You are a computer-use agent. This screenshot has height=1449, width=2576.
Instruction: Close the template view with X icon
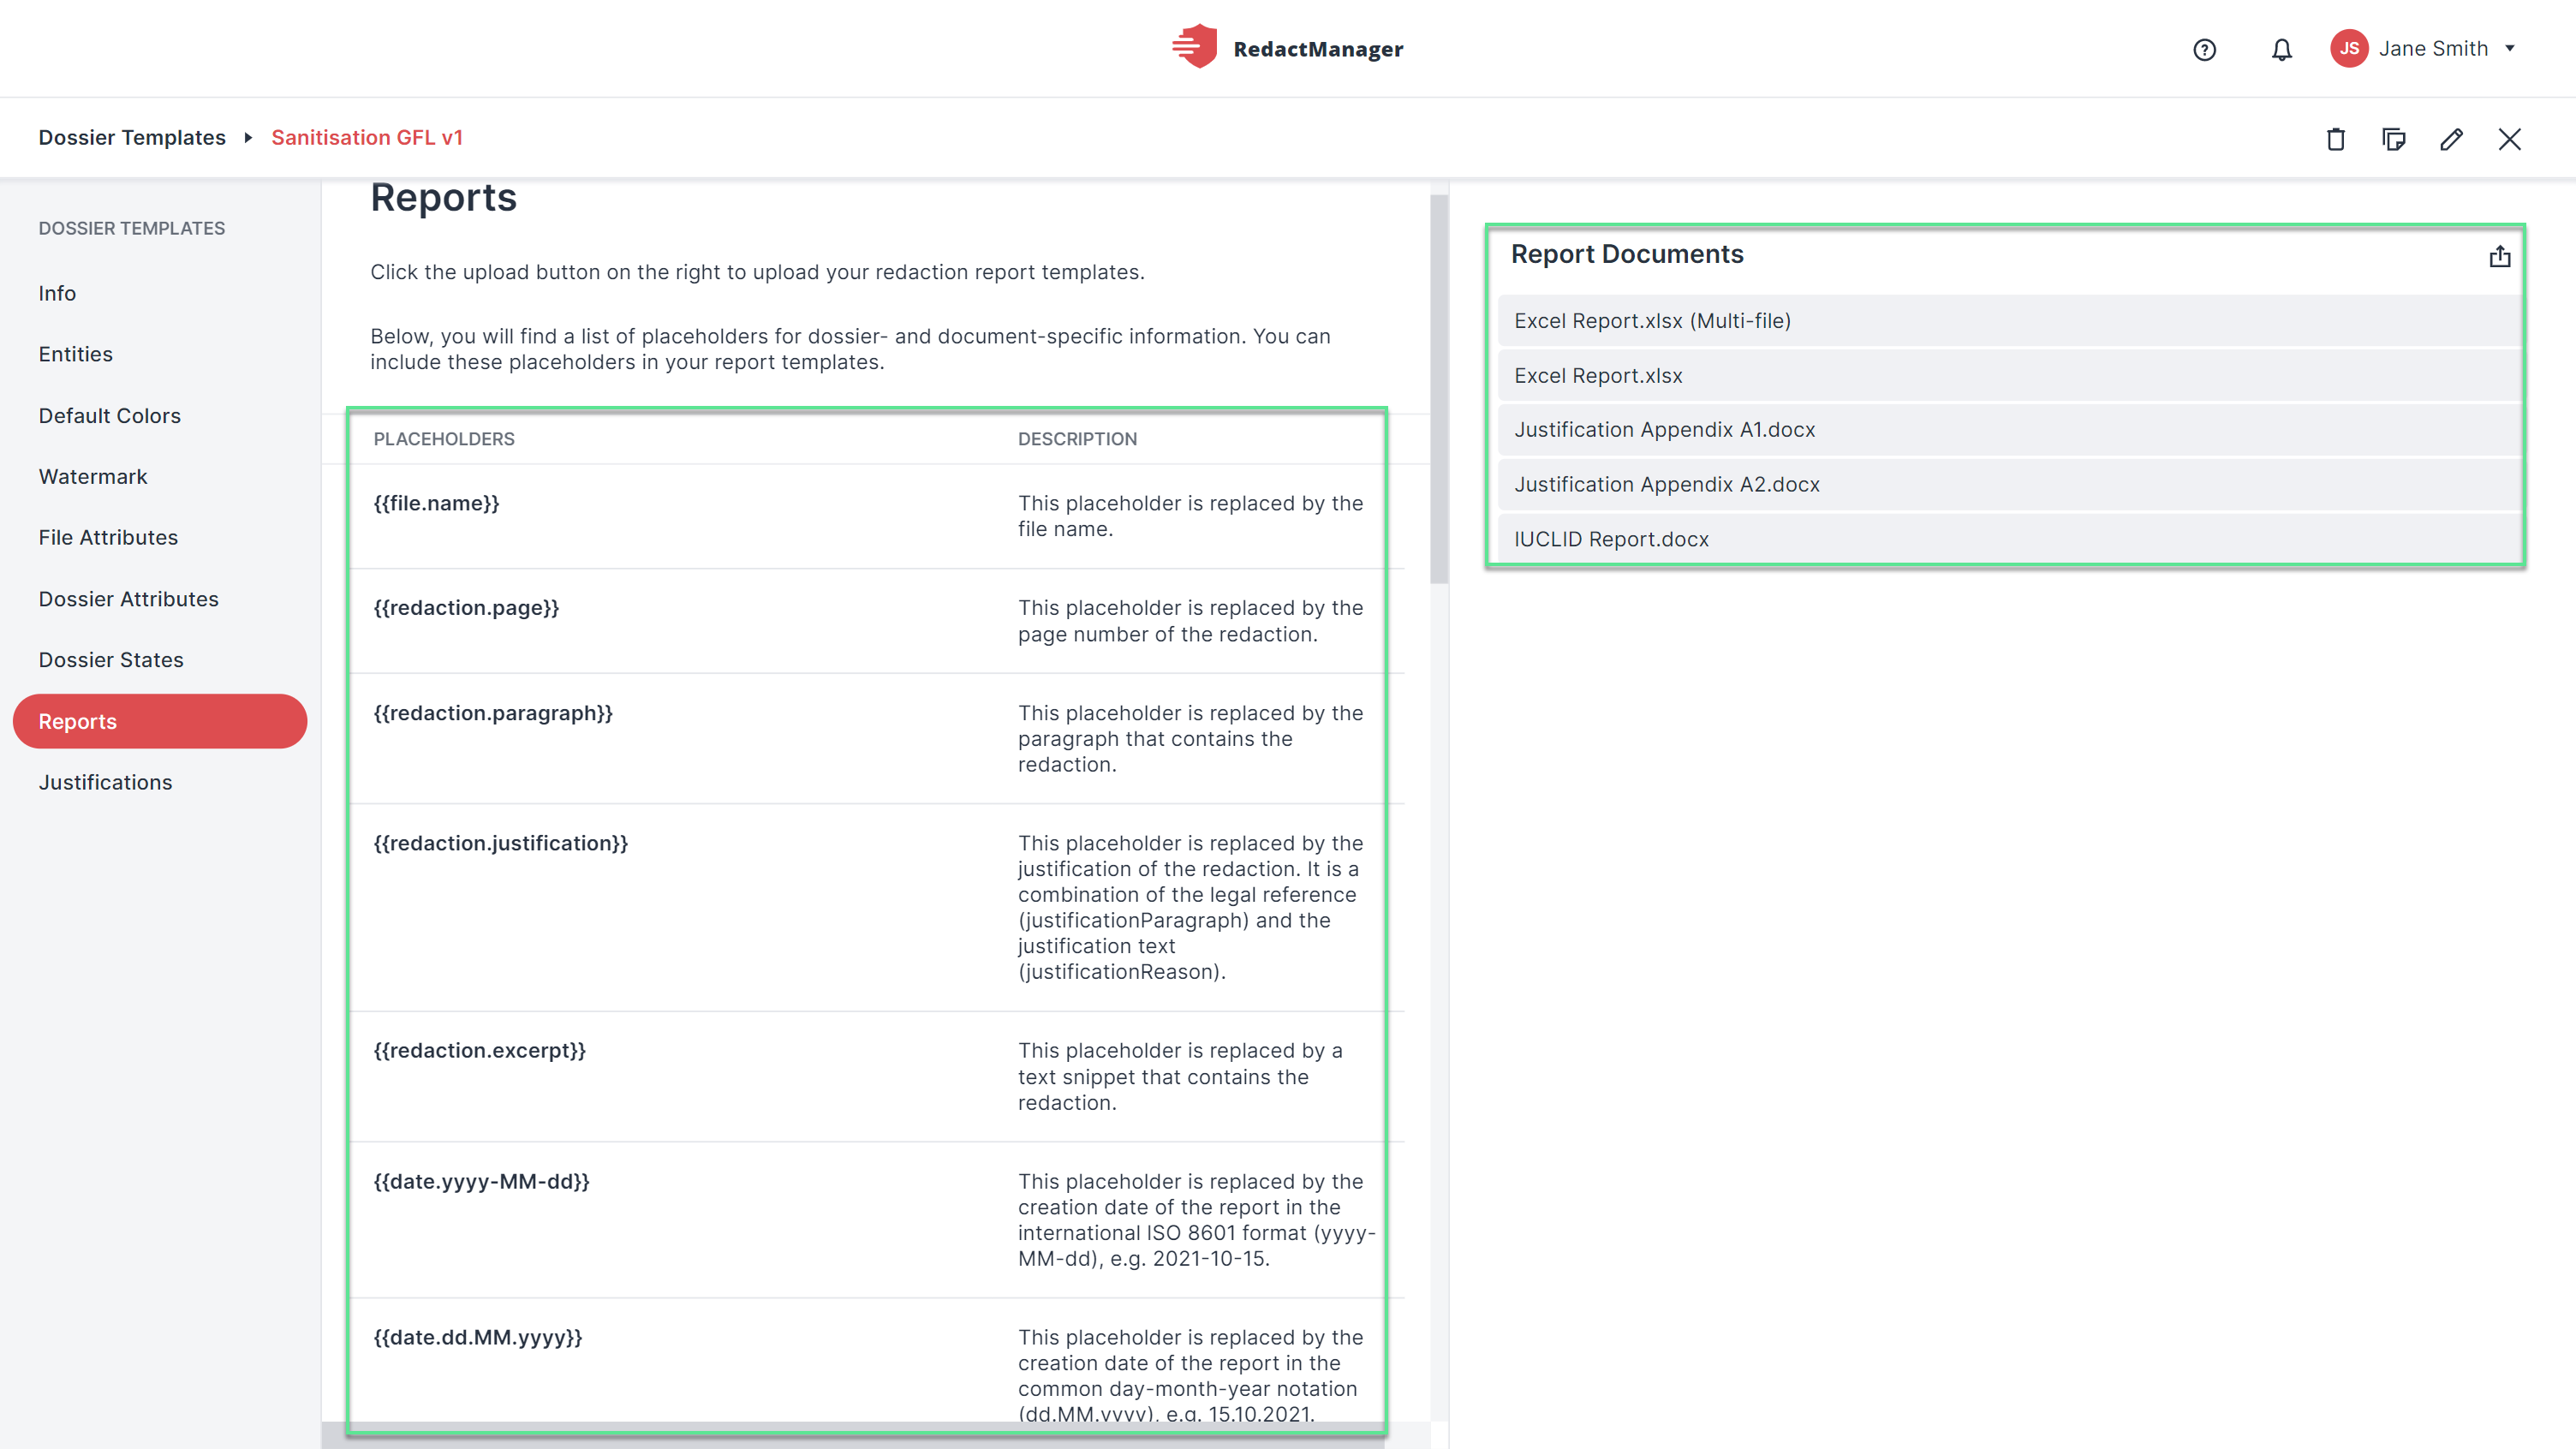tap(2509, 139)
